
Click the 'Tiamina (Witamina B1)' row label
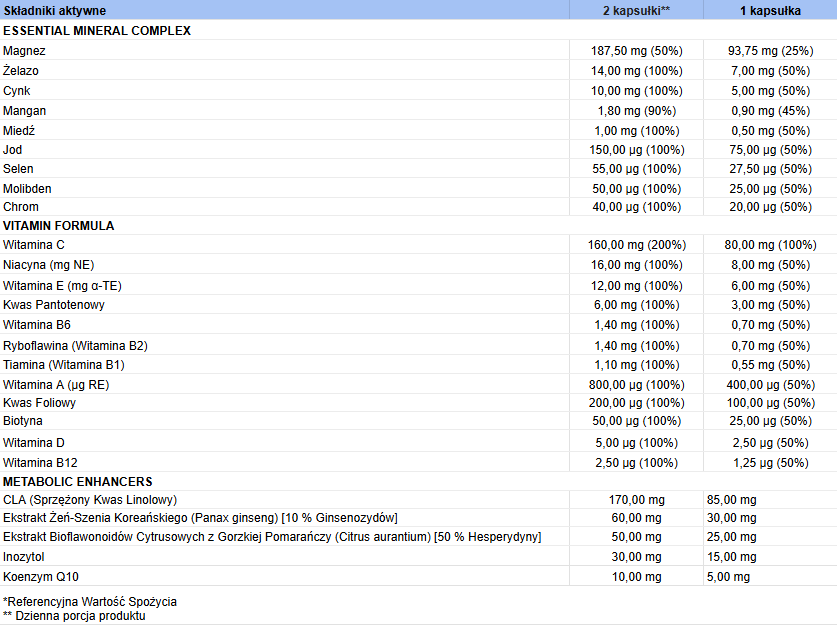click(64, 365)
